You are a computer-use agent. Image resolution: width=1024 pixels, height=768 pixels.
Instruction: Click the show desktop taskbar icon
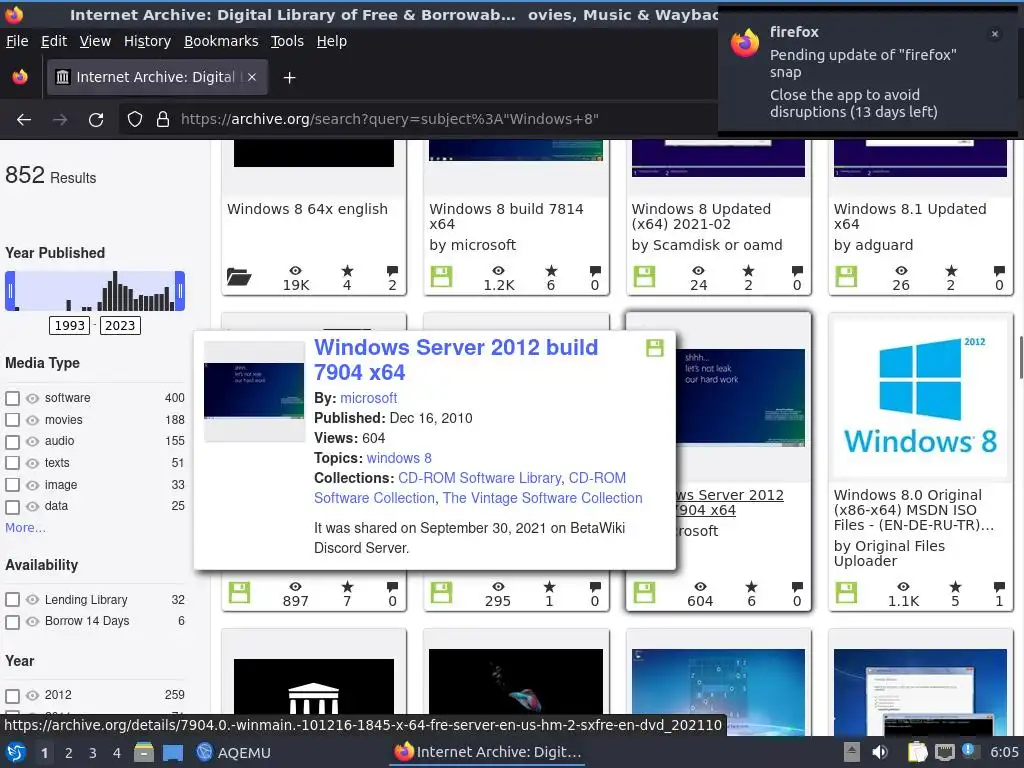tap(173, 752)
